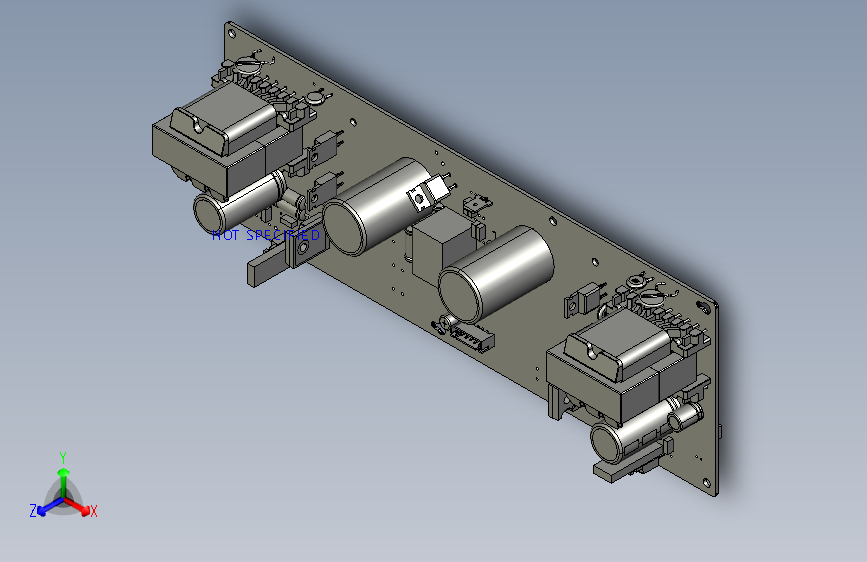Viewport: 867px width, 562px height.
Task: Click the green Y axis arrow of triad
Action: pyautogui.click(x=64, y=481)
